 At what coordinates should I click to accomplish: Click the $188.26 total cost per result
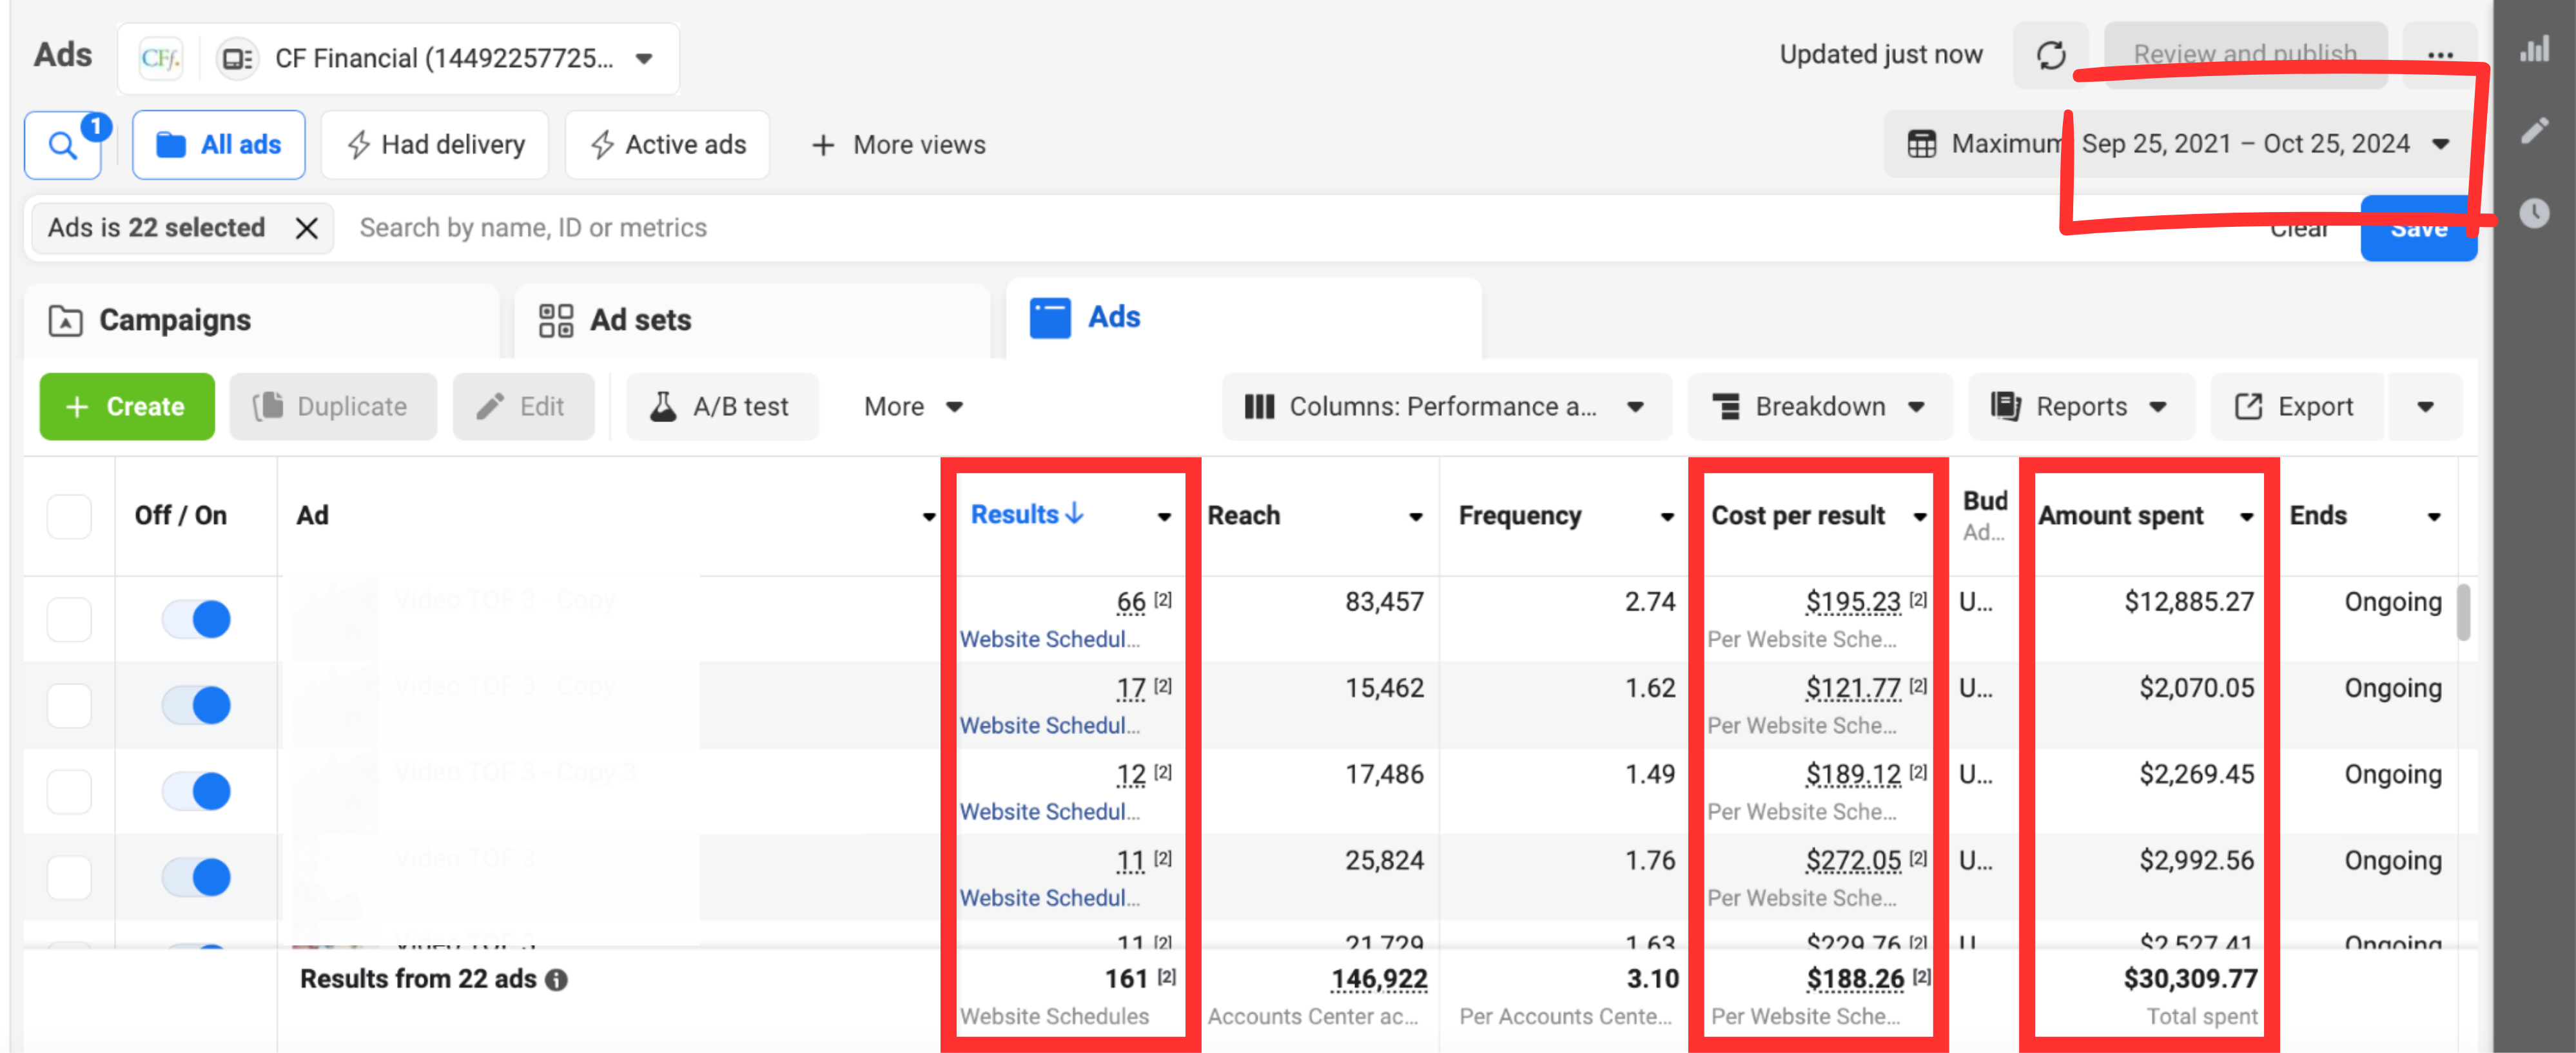(x=1854, y=980)
